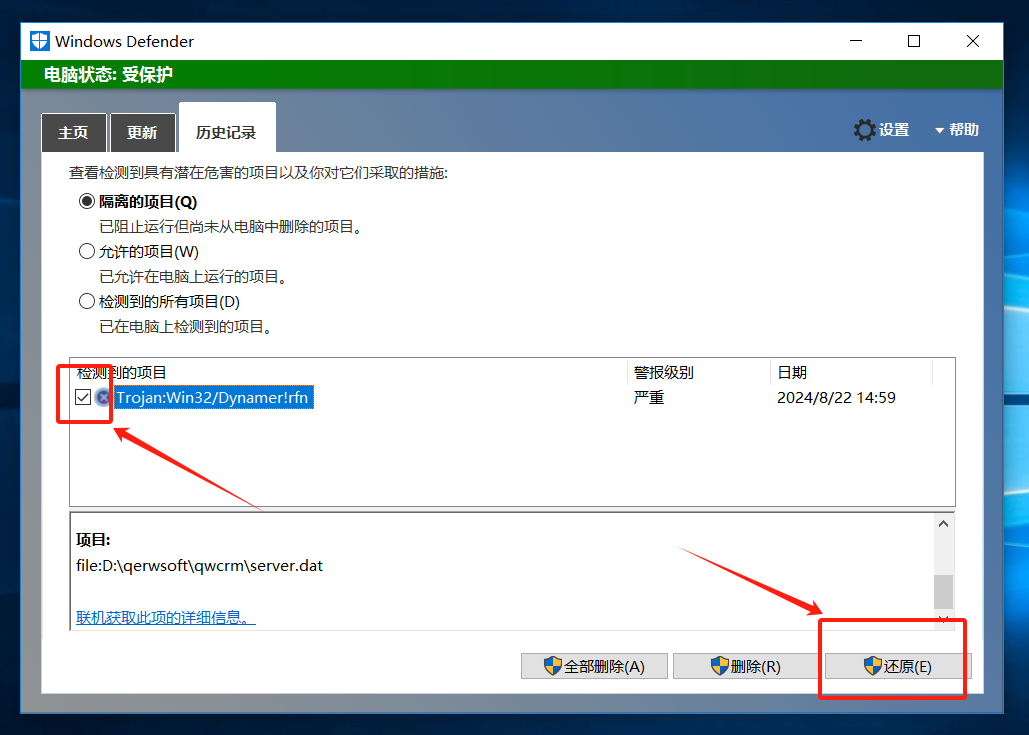Minimize the Windows Defender window
This screenshot has height=735, width=1029.
click(x=856, y=41)
